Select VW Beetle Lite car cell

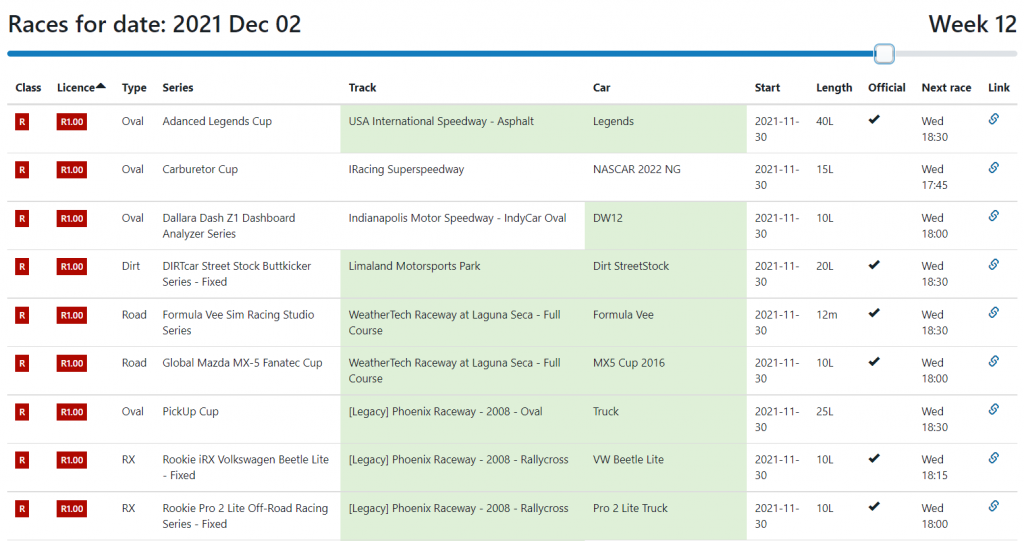click(665, 467)
